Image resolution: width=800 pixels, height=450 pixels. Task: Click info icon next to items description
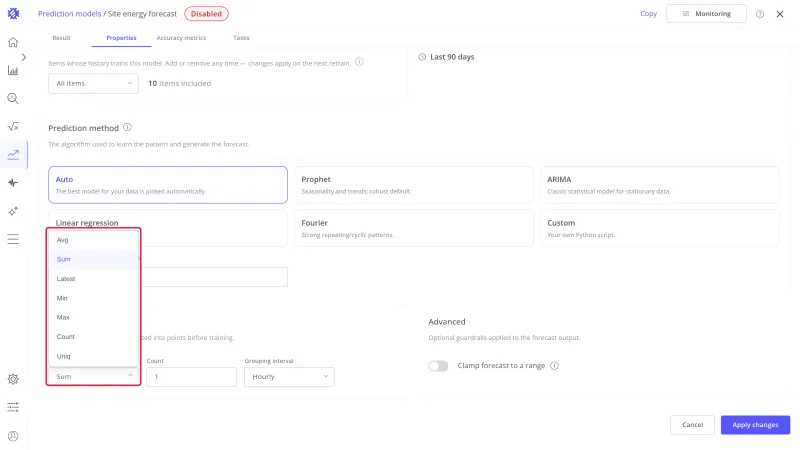359,62
